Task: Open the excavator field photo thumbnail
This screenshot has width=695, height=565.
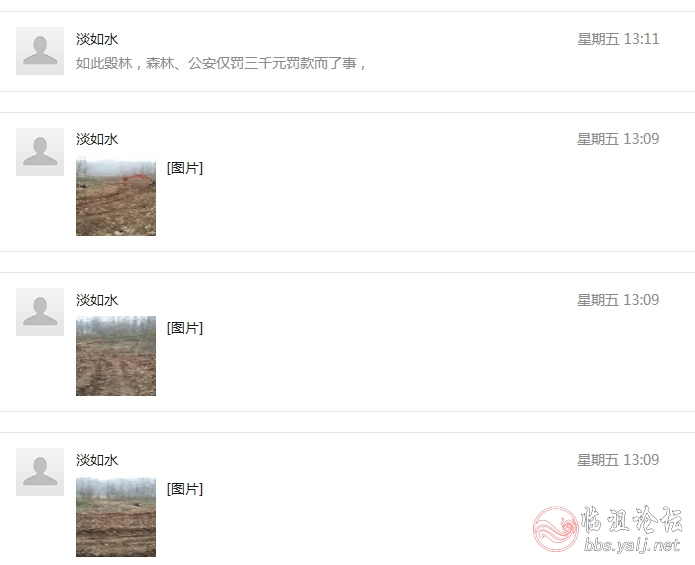Action: [116, 196]
